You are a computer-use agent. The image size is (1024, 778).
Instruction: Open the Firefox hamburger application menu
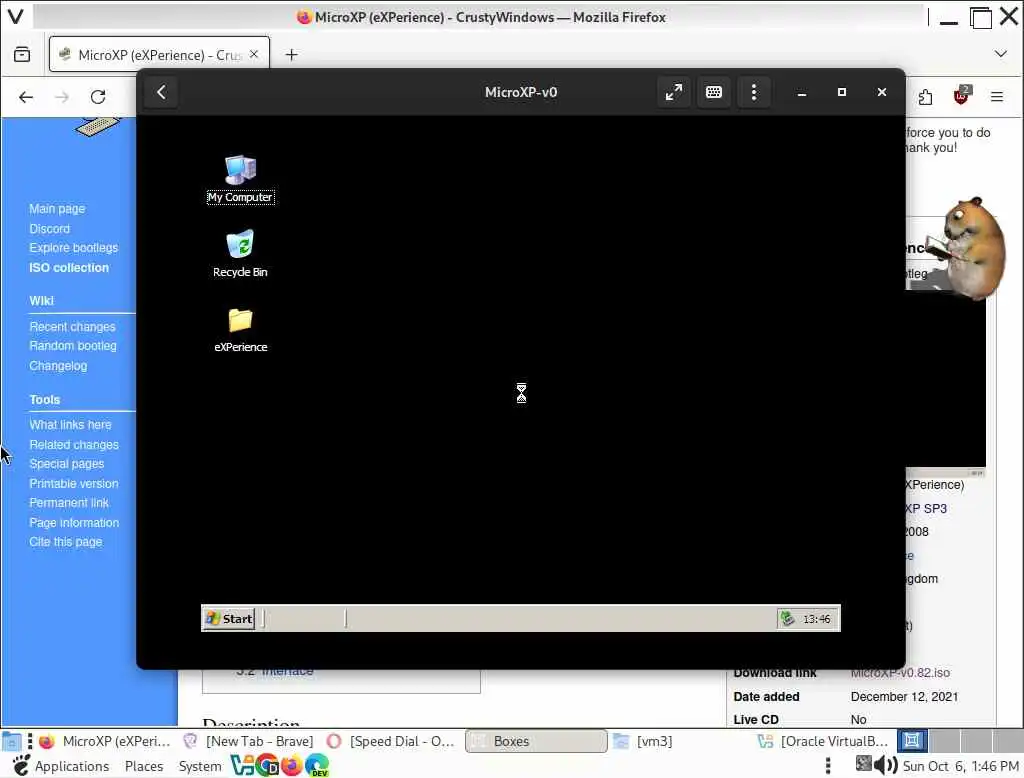click(997, 97)
